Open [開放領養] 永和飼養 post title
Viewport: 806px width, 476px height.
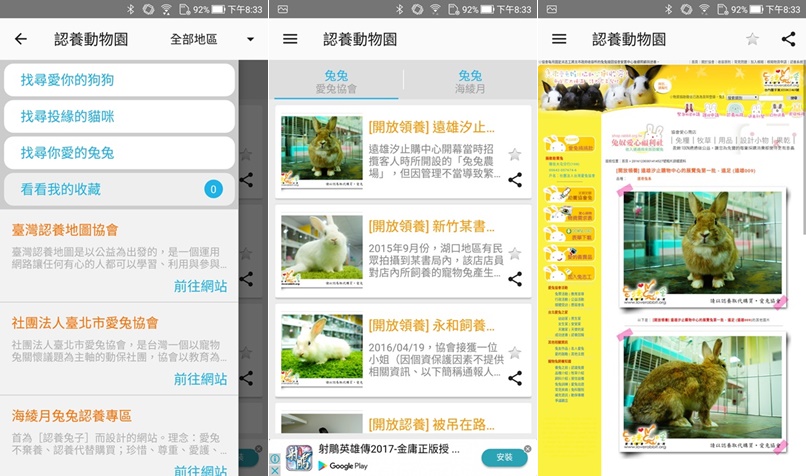click(431, 325)
